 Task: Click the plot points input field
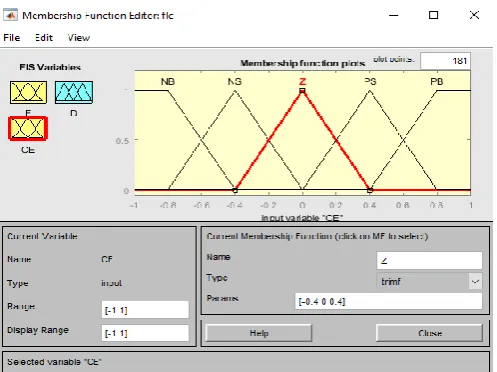pos(445,61)
